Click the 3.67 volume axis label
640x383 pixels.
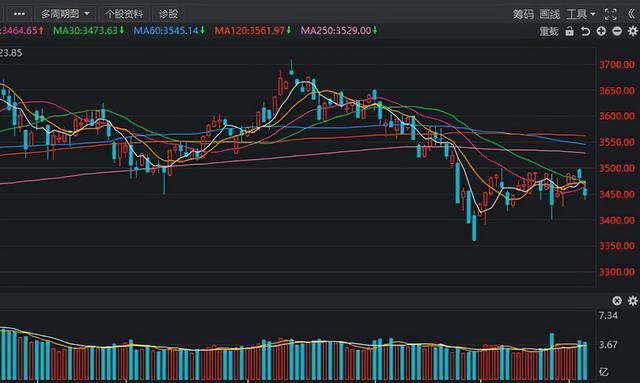coord(608,345)
